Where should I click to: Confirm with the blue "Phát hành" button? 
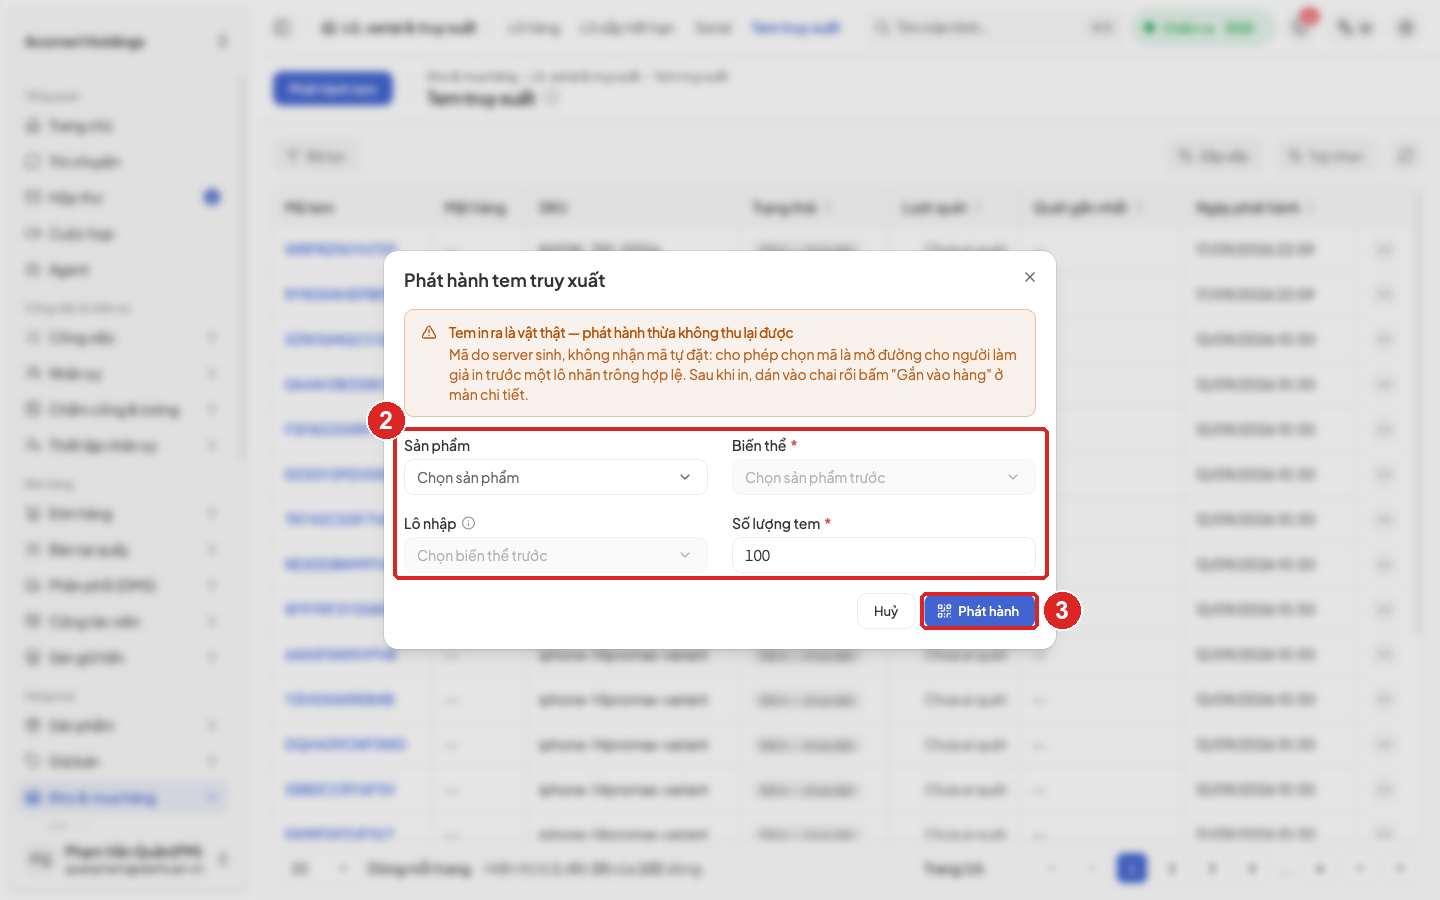pyautogui.click(x=979, y=611)
